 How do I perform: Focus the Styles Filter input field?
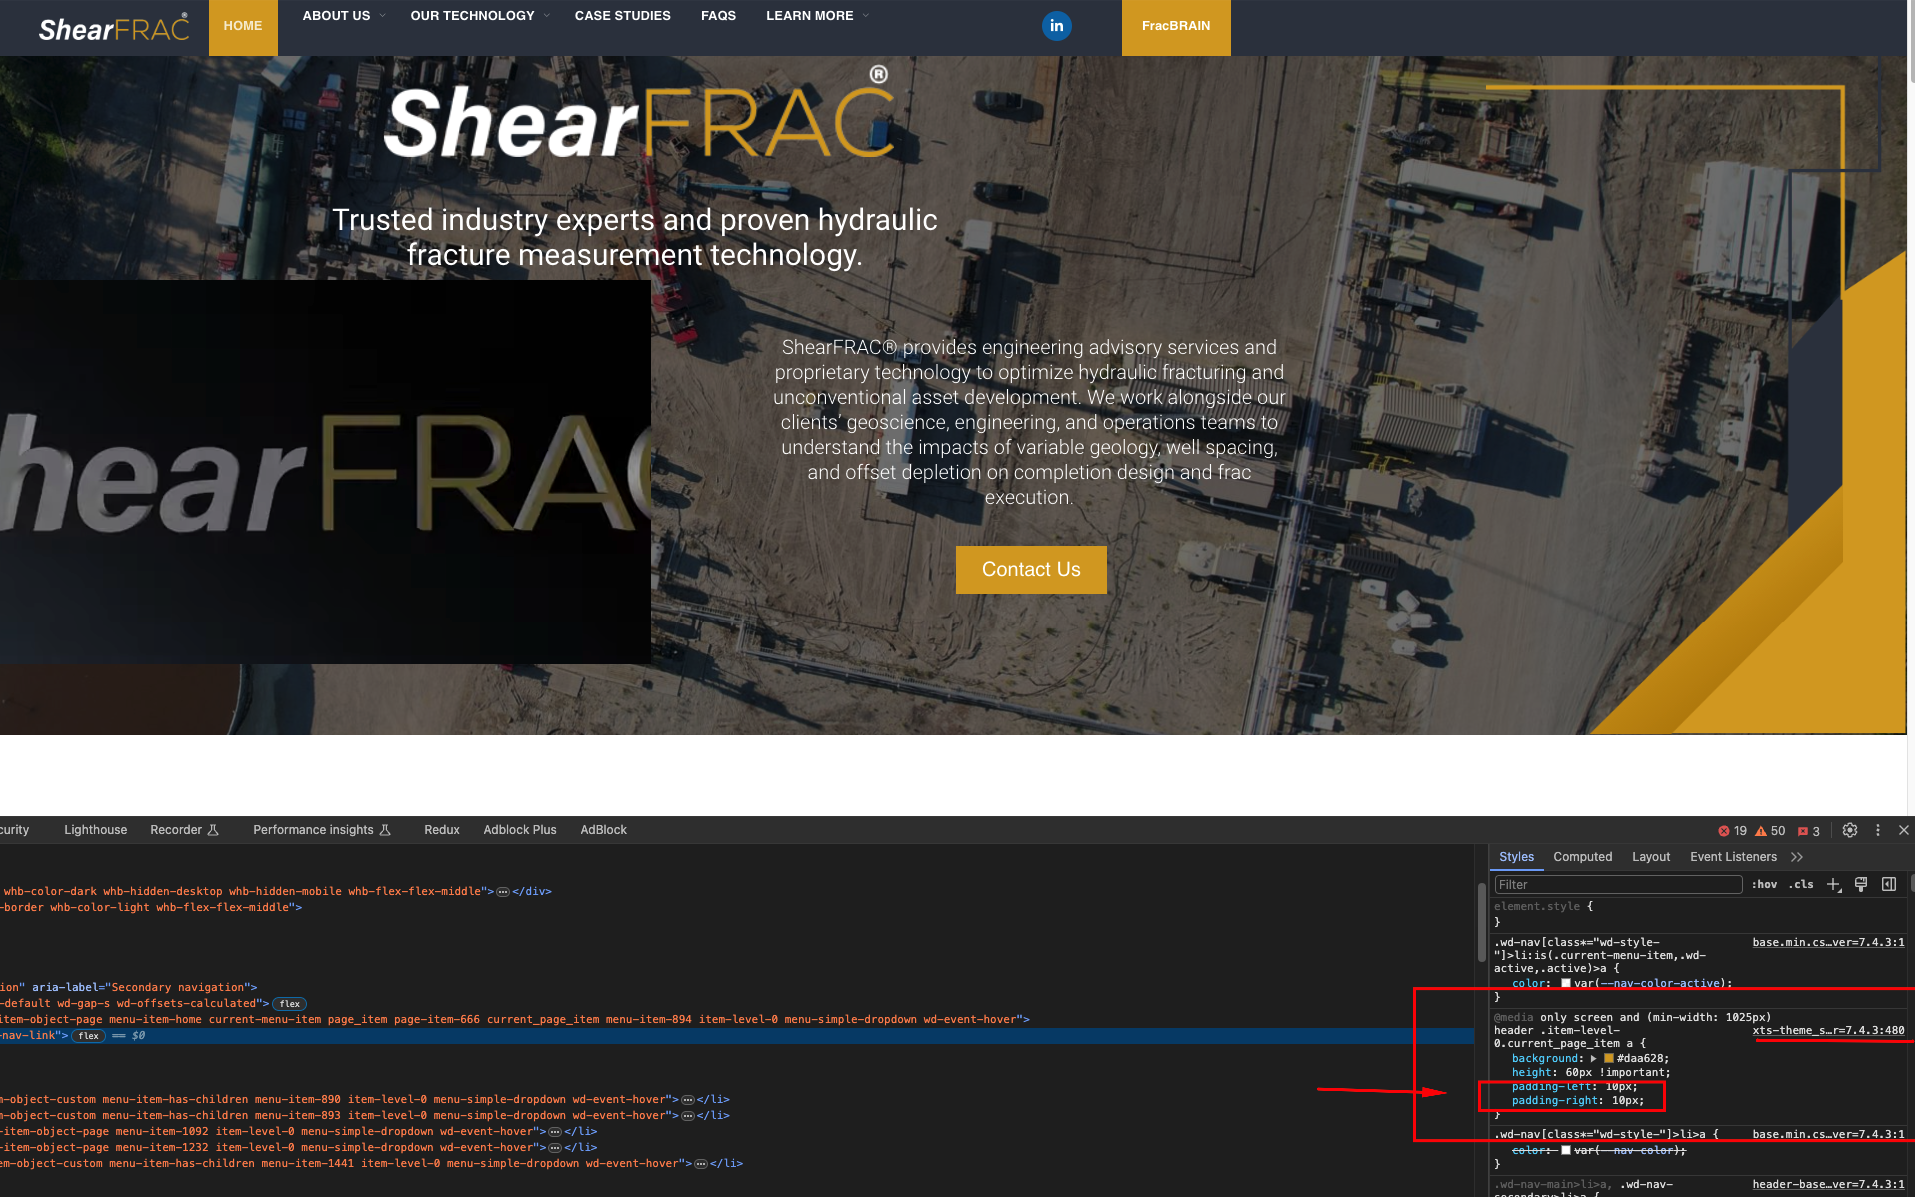coord(1618,884)
